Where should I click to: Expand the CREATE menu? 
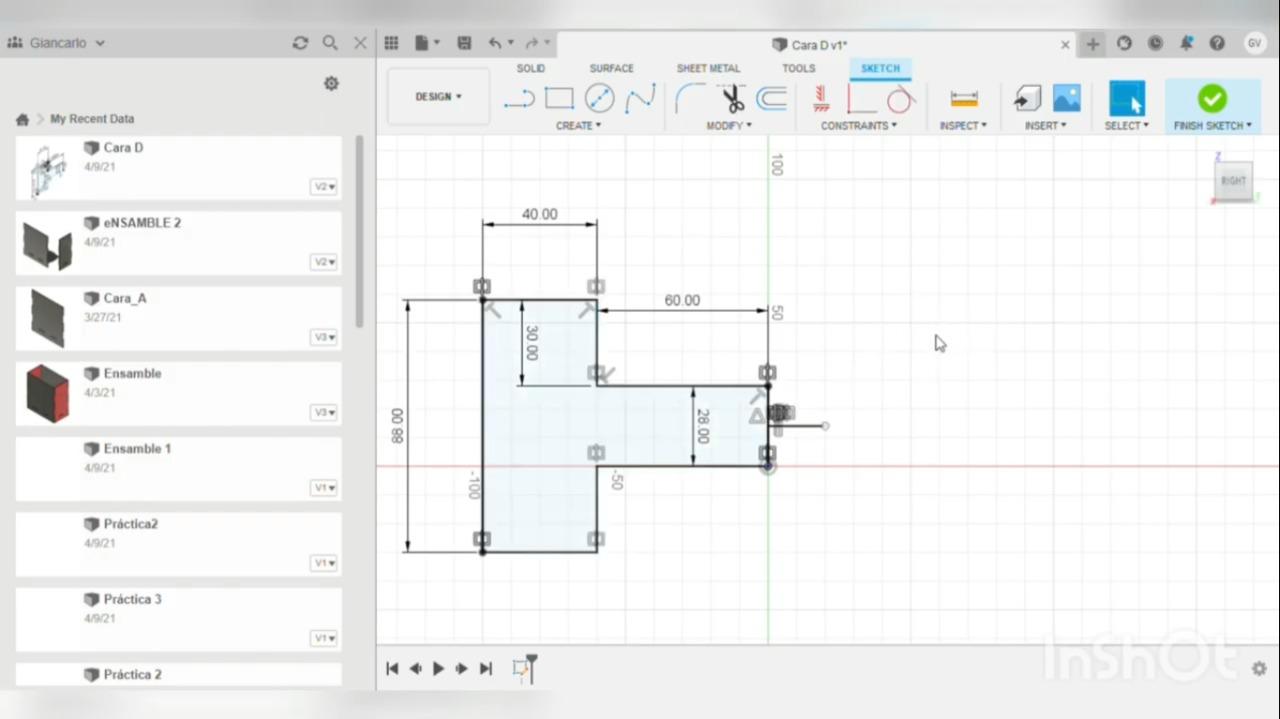[579, 126]
